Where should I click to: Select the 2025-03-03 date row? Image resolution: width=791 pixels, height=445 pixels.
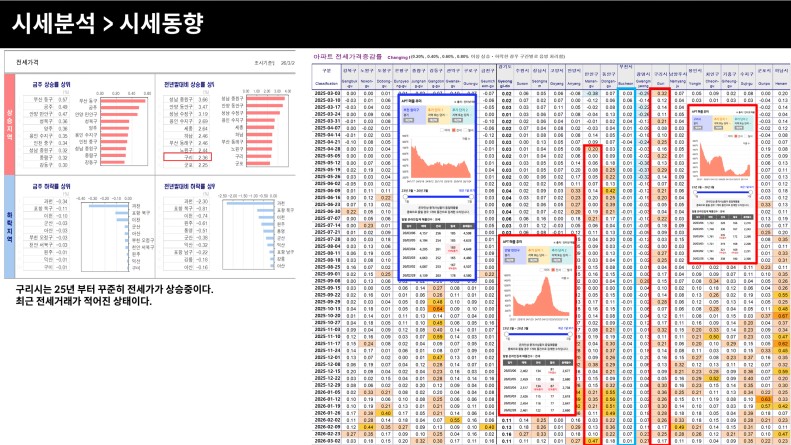328,93
